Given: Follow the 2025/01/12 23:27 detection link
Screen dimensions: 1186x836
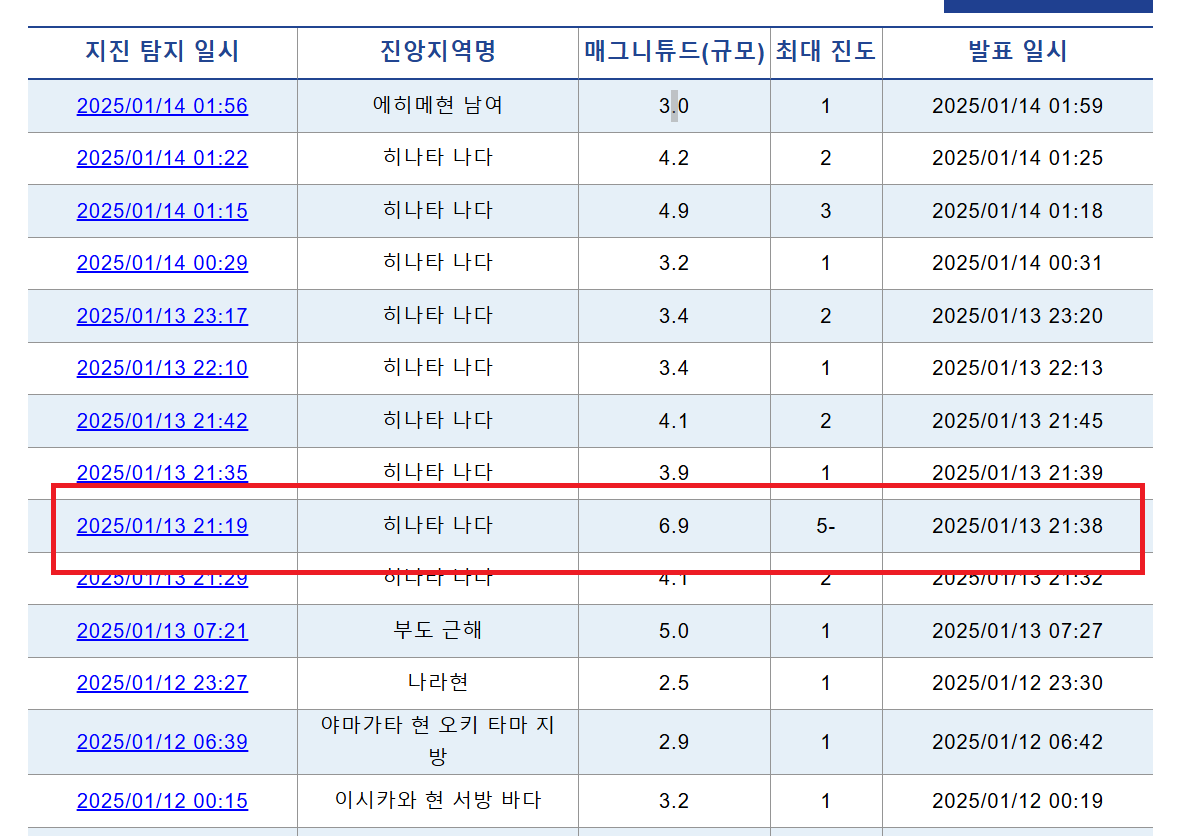Looking at the screenshot, I should pyautogui.click(x=162, y=683).
